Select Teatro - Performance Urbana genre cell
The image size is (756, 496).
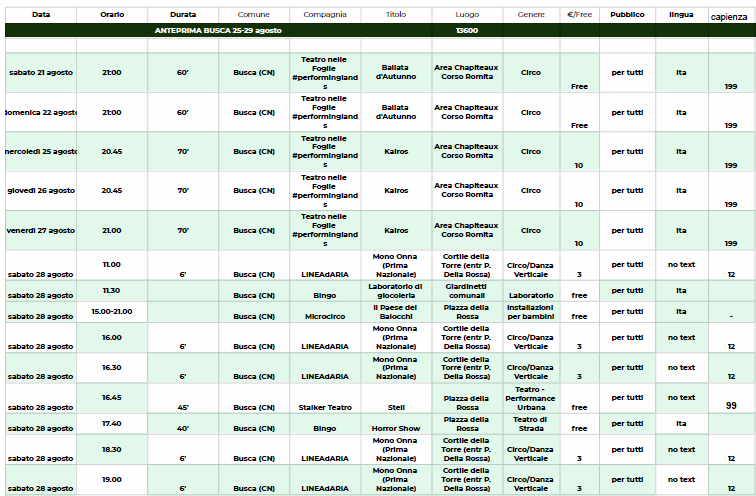531,398
